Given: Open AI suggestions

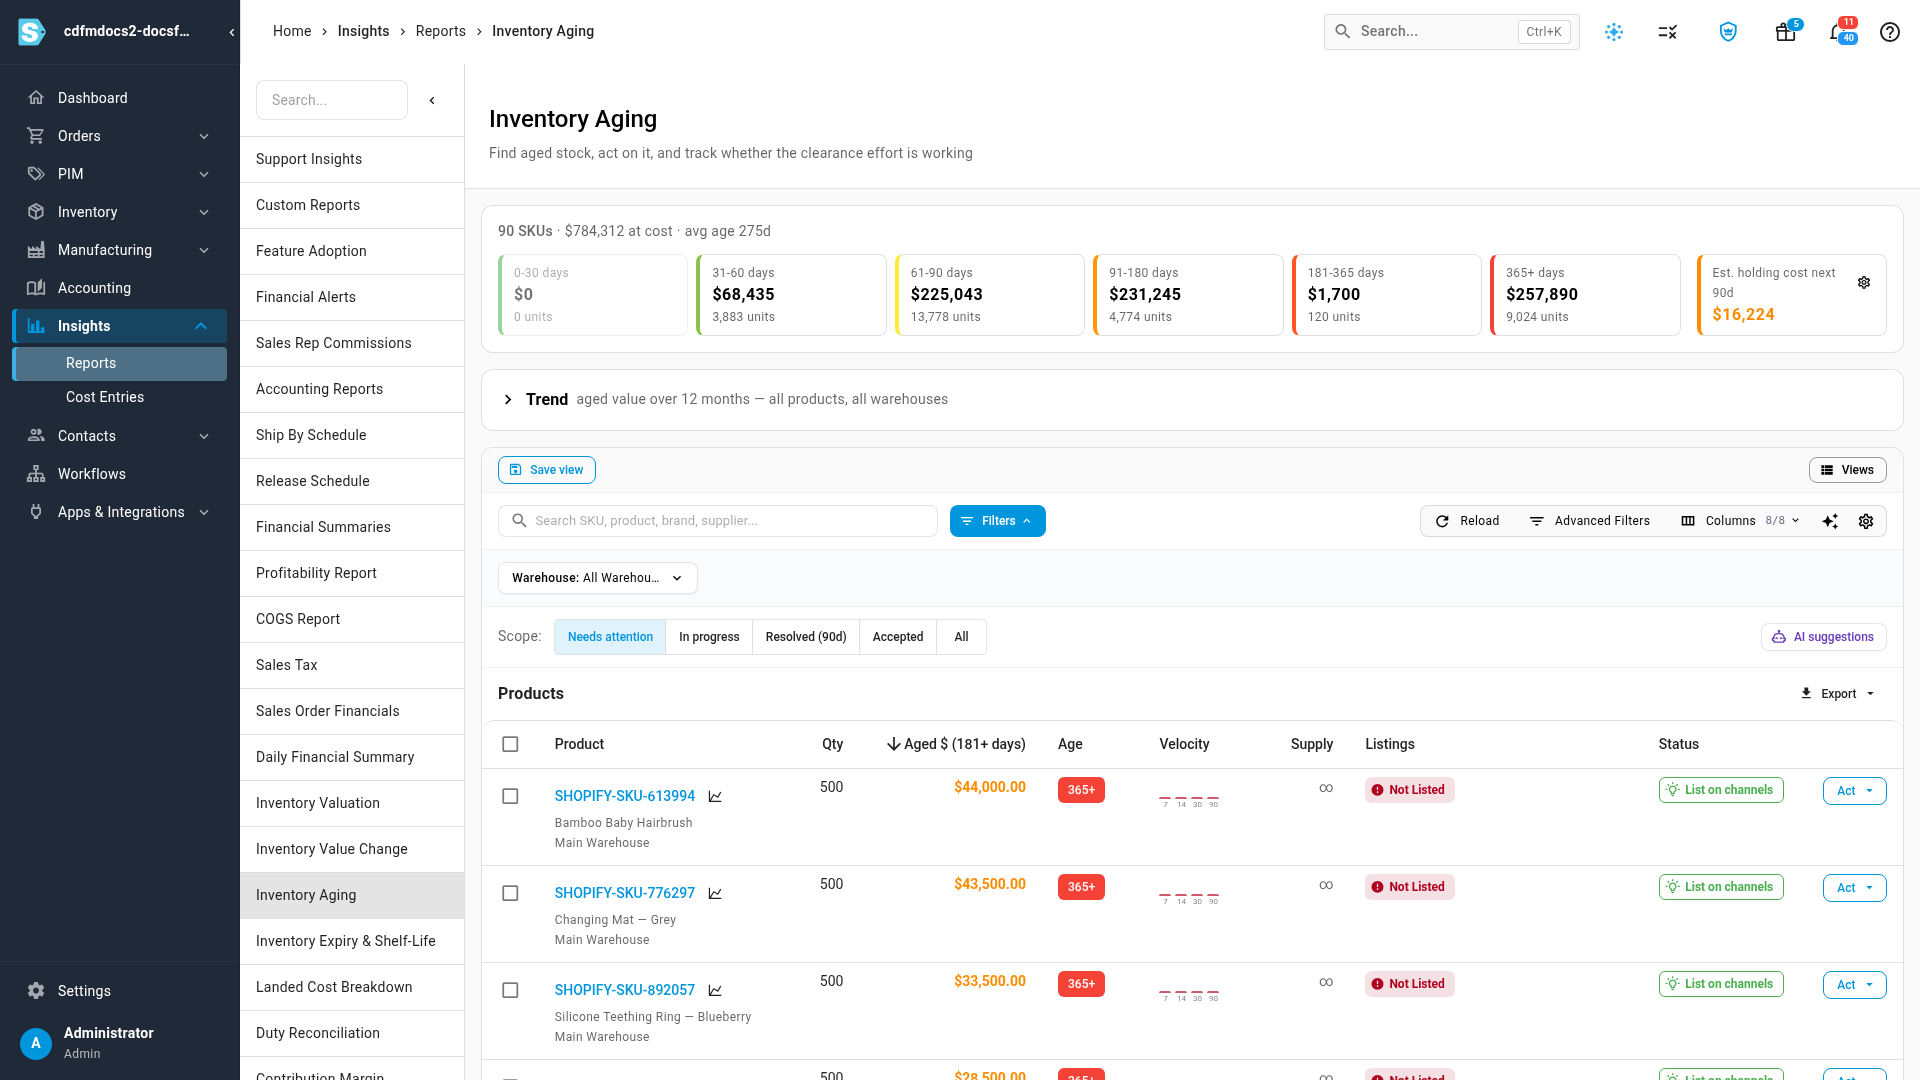Looking at the screenshot, I should [1823, 637].
